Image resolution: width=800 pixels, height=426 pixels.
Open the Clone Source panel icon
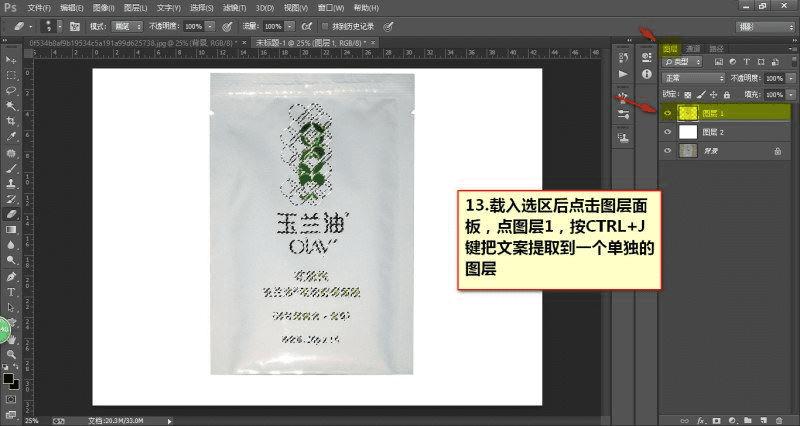pos(623,137)
